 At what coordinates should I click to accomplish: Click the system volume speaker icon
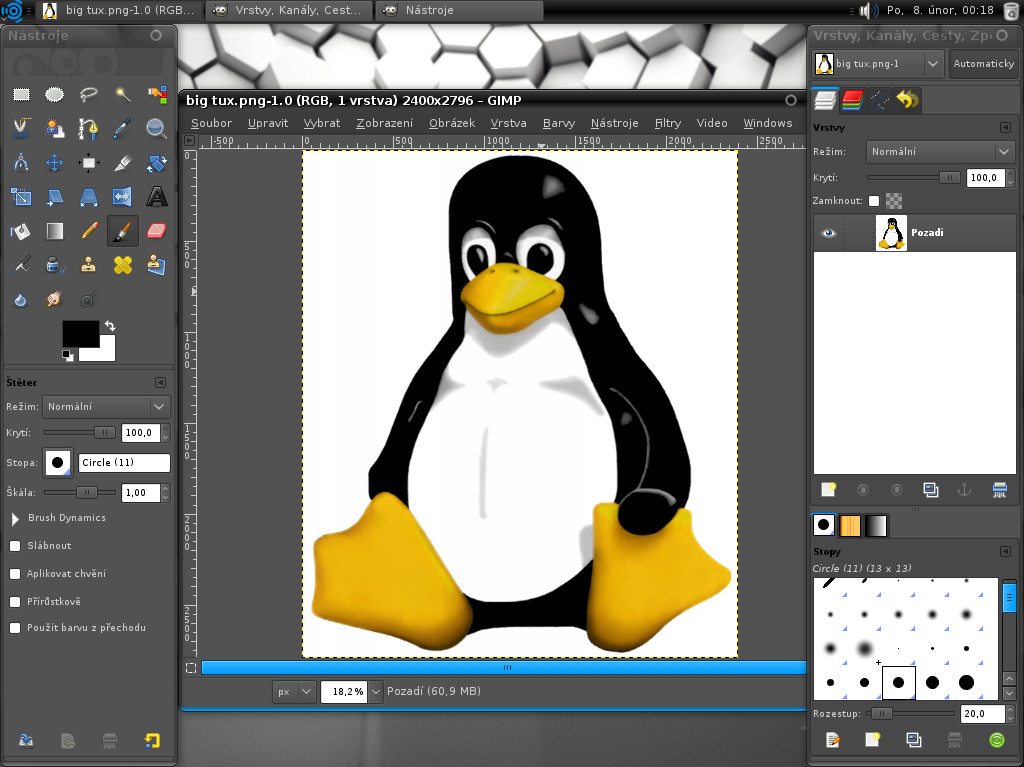[867, 10]
